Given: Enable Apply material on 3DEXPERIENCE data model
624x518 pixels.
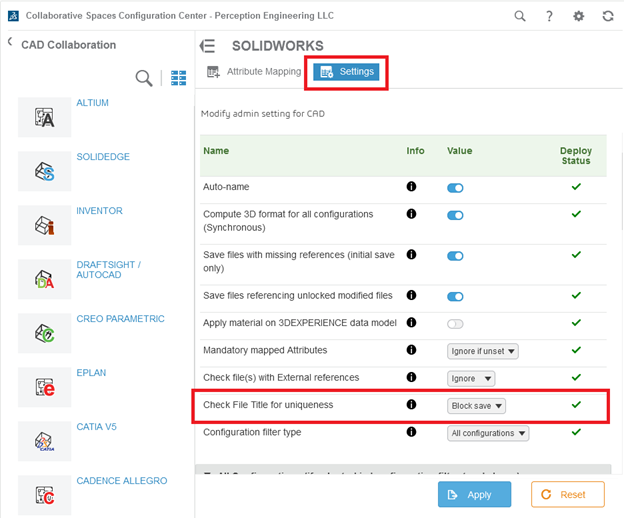Looking at the screenshot, I should click(x=455, y=324).
